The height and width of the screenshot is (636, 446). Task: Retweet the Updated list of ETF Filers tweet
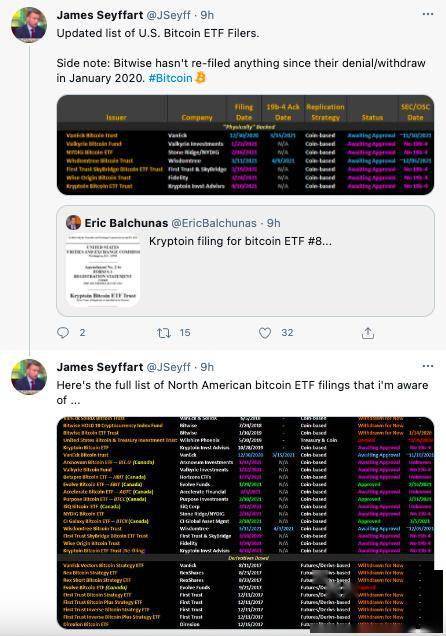[164, 333]
